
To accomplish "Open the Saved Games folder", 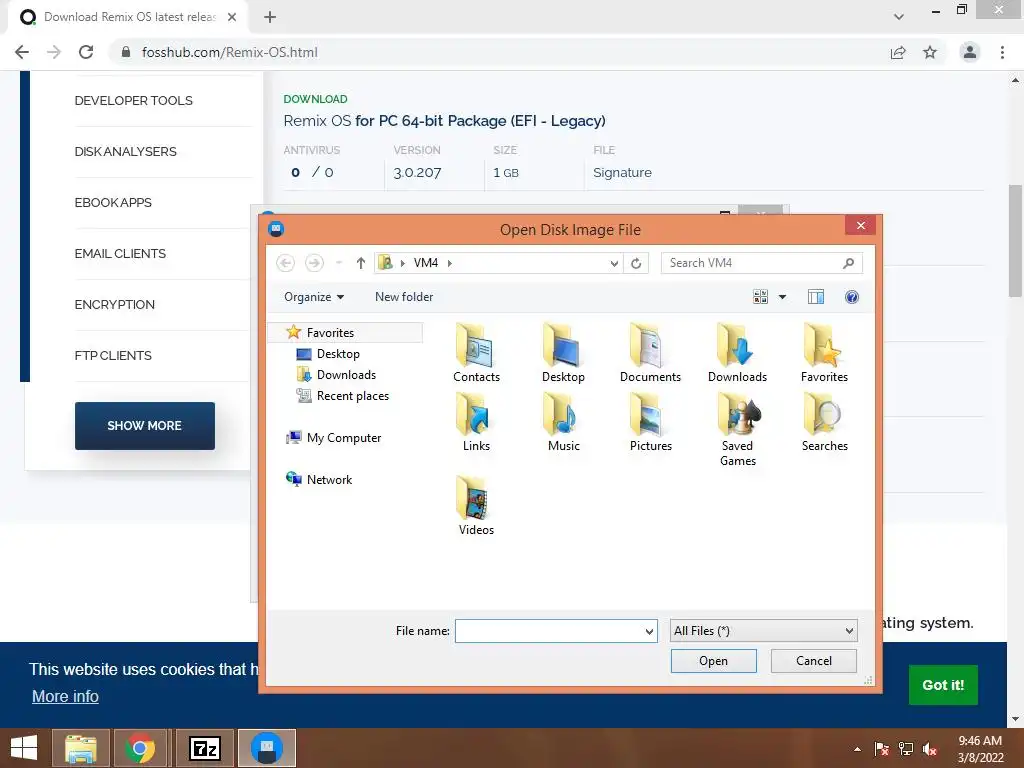I will pos(737,429).
